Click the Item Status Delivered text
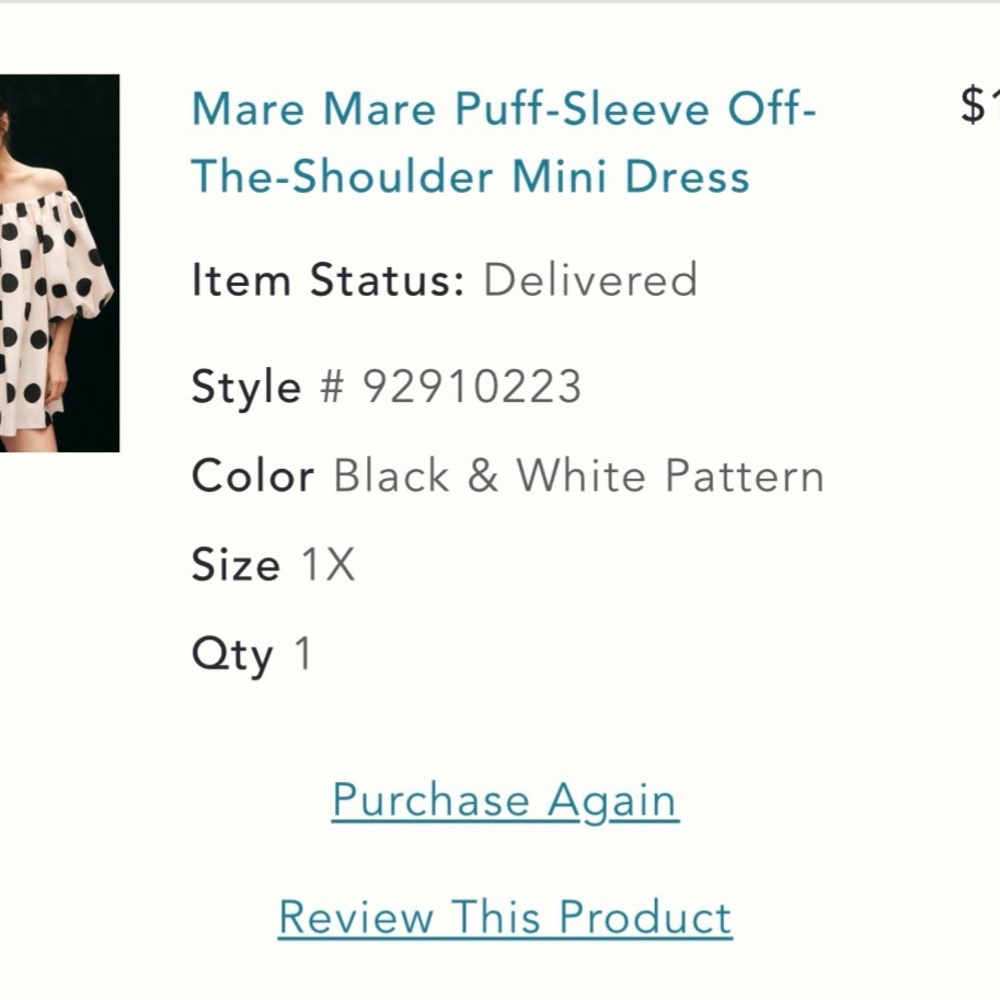 [588, 281]
